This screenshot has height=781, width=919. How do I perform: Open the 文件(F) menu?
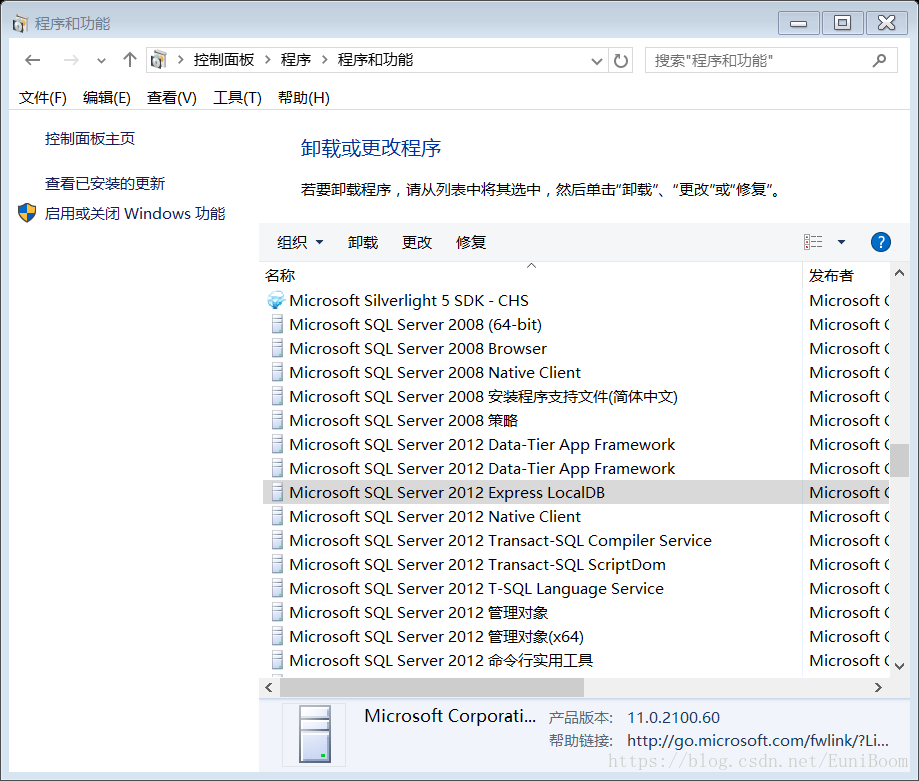pos(43,98)
